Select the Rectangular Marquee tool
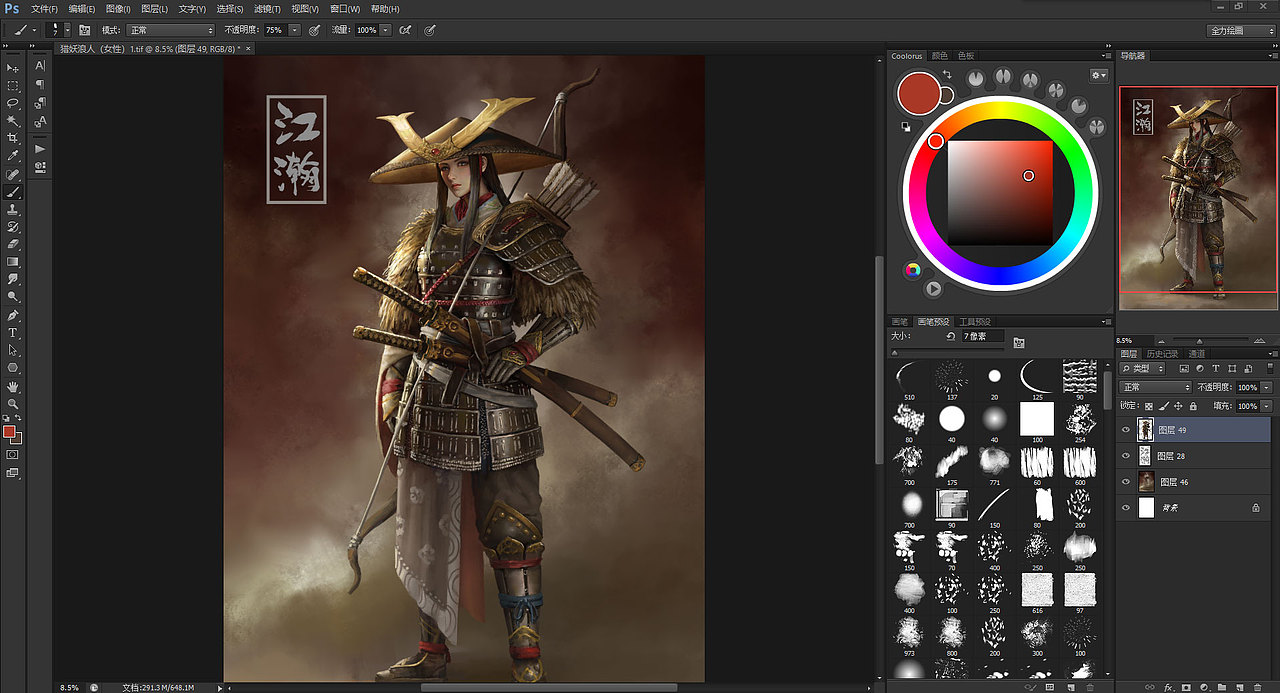The height and width of the screenshot is (693, 1280). pyautogui.click(x=13, y=86)
